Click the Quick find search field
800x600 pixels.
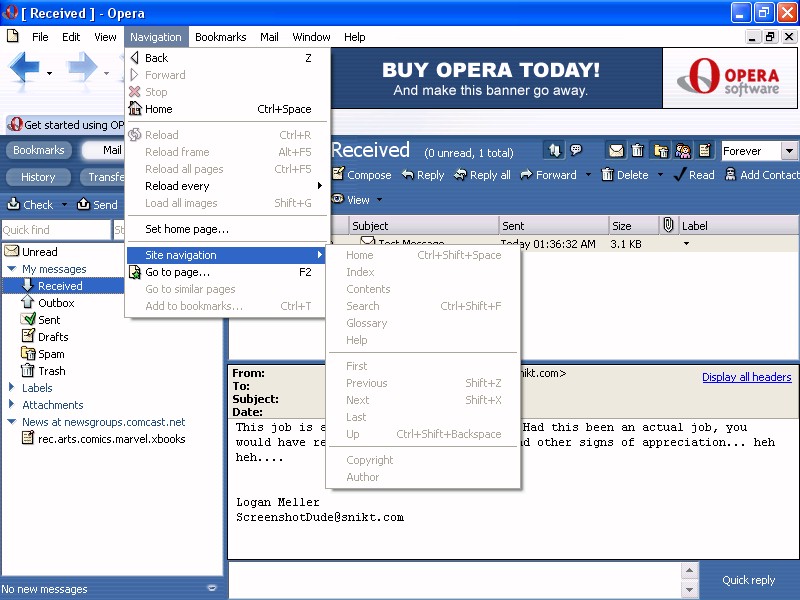[55, 230]
